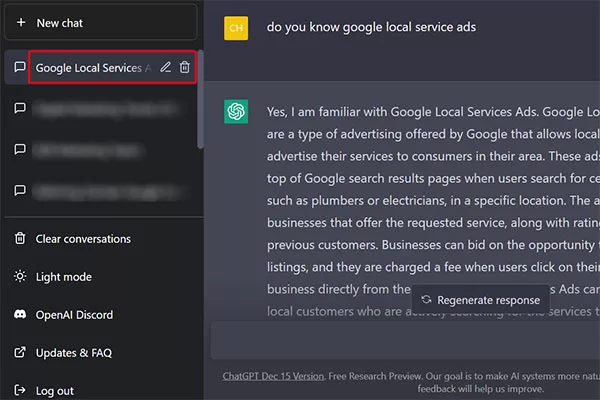Click Regenerate response
The height and width of the screenshot is (400, 600).
click(x=481, y=300)
